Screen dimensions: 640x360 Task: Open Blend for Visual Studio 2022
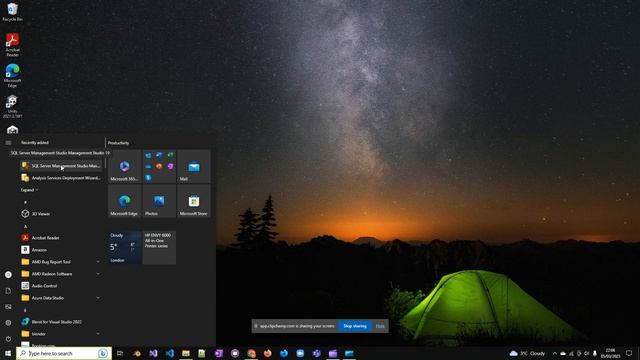coord(60,322)
